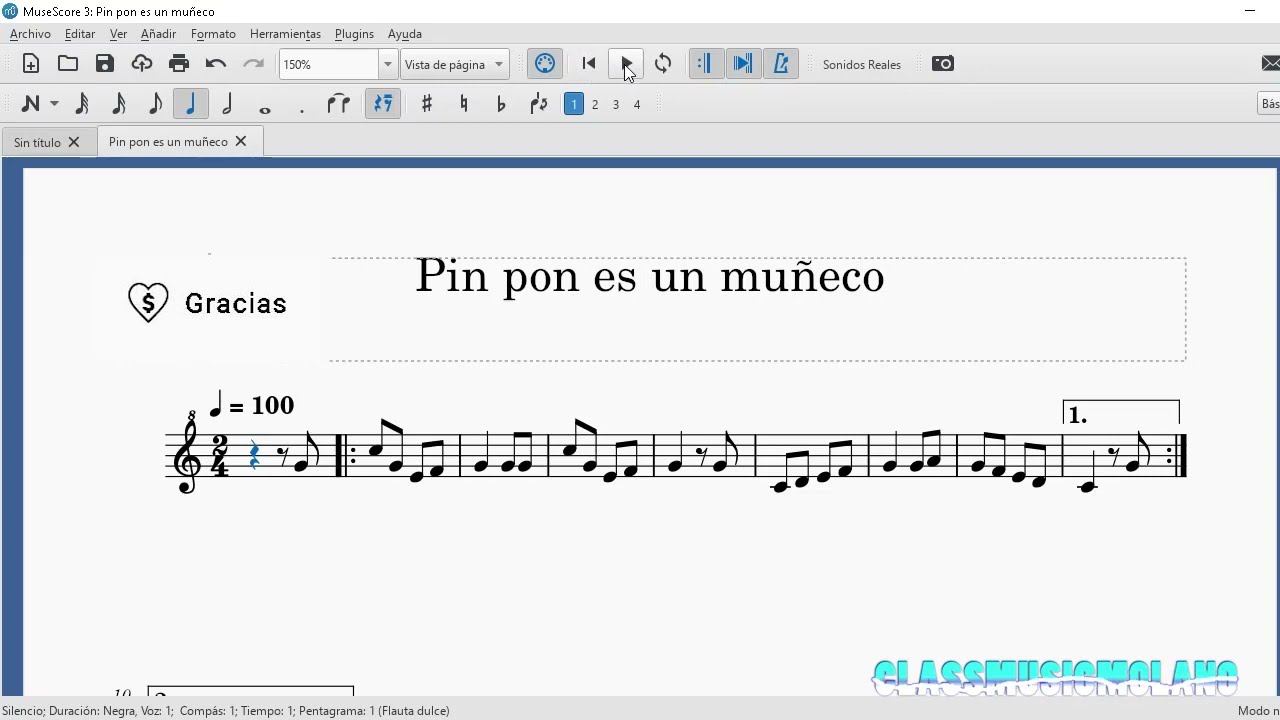Screen dimensions: 1280x720
Task: Flip note direction icon
Action: click(539, 104)
